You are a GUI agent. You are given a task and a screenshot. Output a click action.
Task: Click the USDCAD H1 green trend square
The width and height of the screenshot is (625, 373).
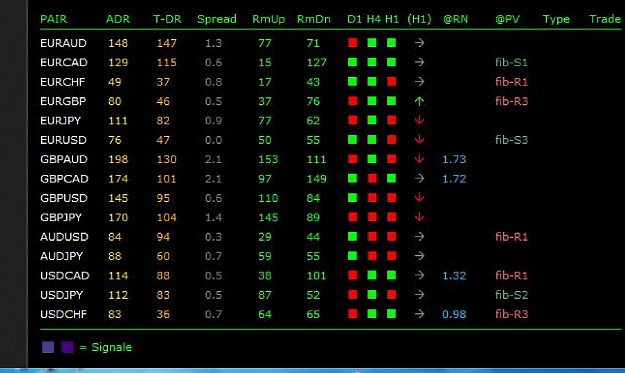click(x=391, y=275)
